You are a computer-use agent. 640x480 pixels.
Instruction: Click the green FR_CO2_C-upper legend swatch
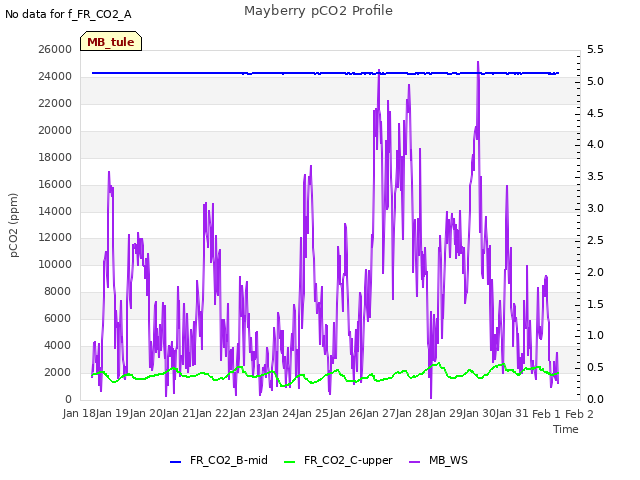pos(289,462)
